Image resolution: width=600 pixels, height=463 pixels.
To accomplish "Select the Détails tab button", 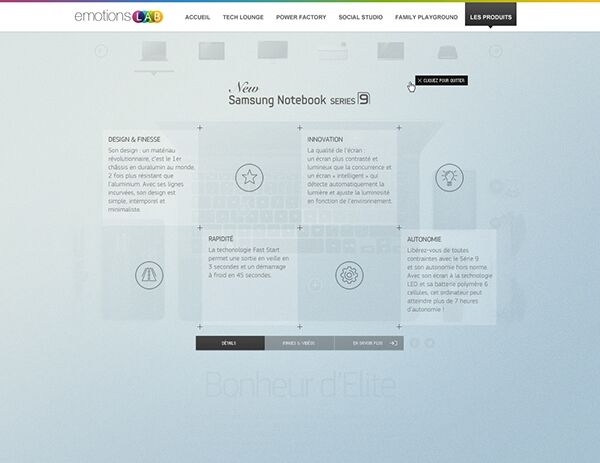I will (x=230, y=343).
